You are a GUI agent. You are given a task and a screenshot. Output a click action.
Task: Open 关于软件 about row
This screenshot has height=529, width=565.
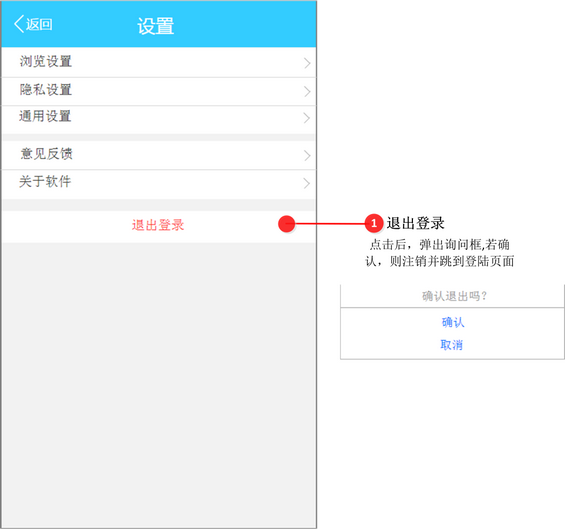click(x=159, y=184)
